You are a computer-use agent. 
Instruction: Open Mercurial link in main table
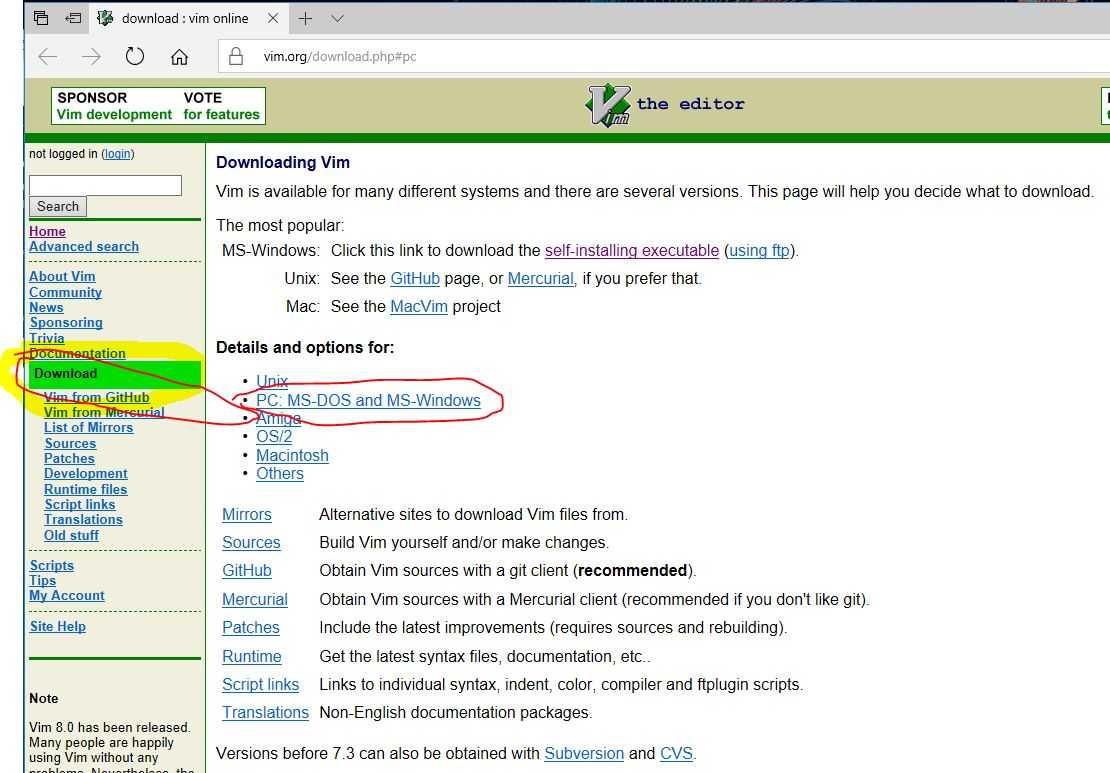tap(255, 600)
